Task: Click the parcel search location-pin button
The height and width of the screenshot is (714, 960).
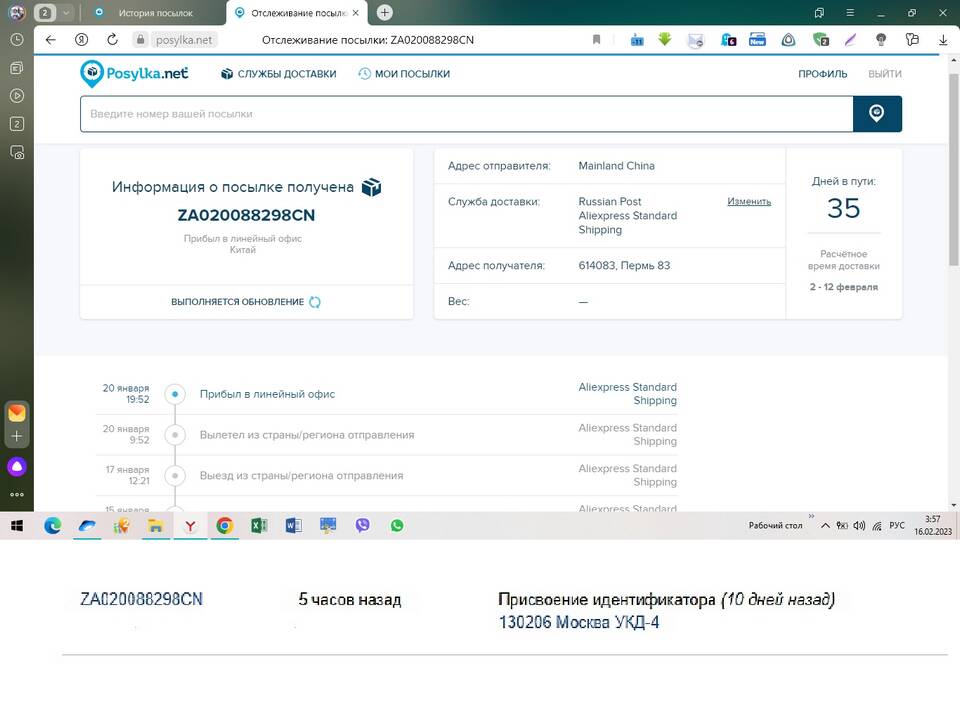Action: coord(877,113)
